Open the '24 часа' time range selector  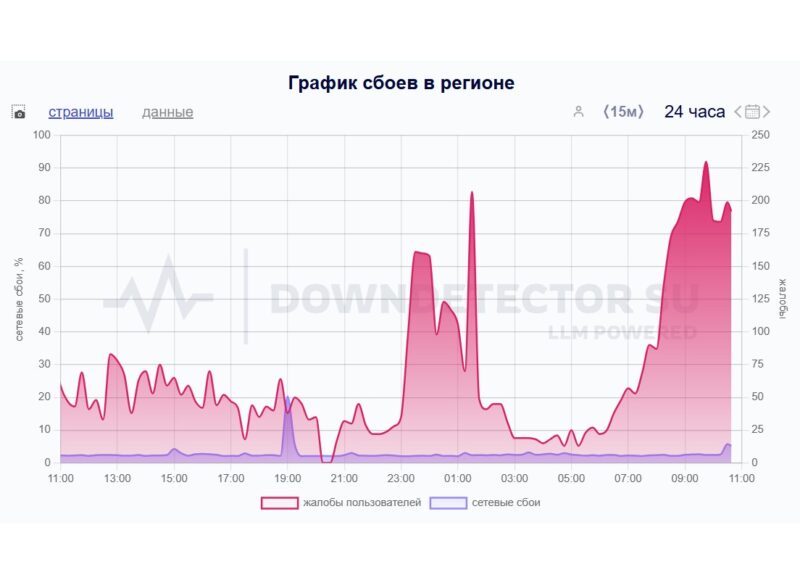(694, 112)
